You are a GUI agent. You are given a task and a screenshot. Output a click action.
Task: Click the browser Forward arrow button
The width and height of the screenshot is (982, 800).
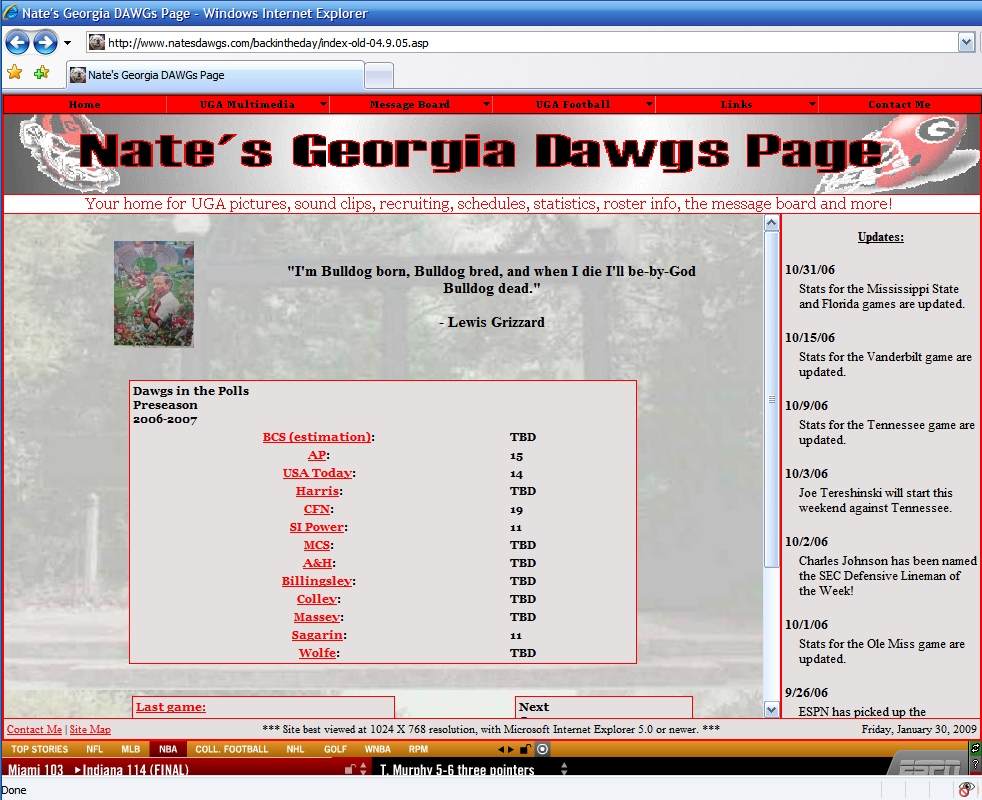click(x=45, y=43)
